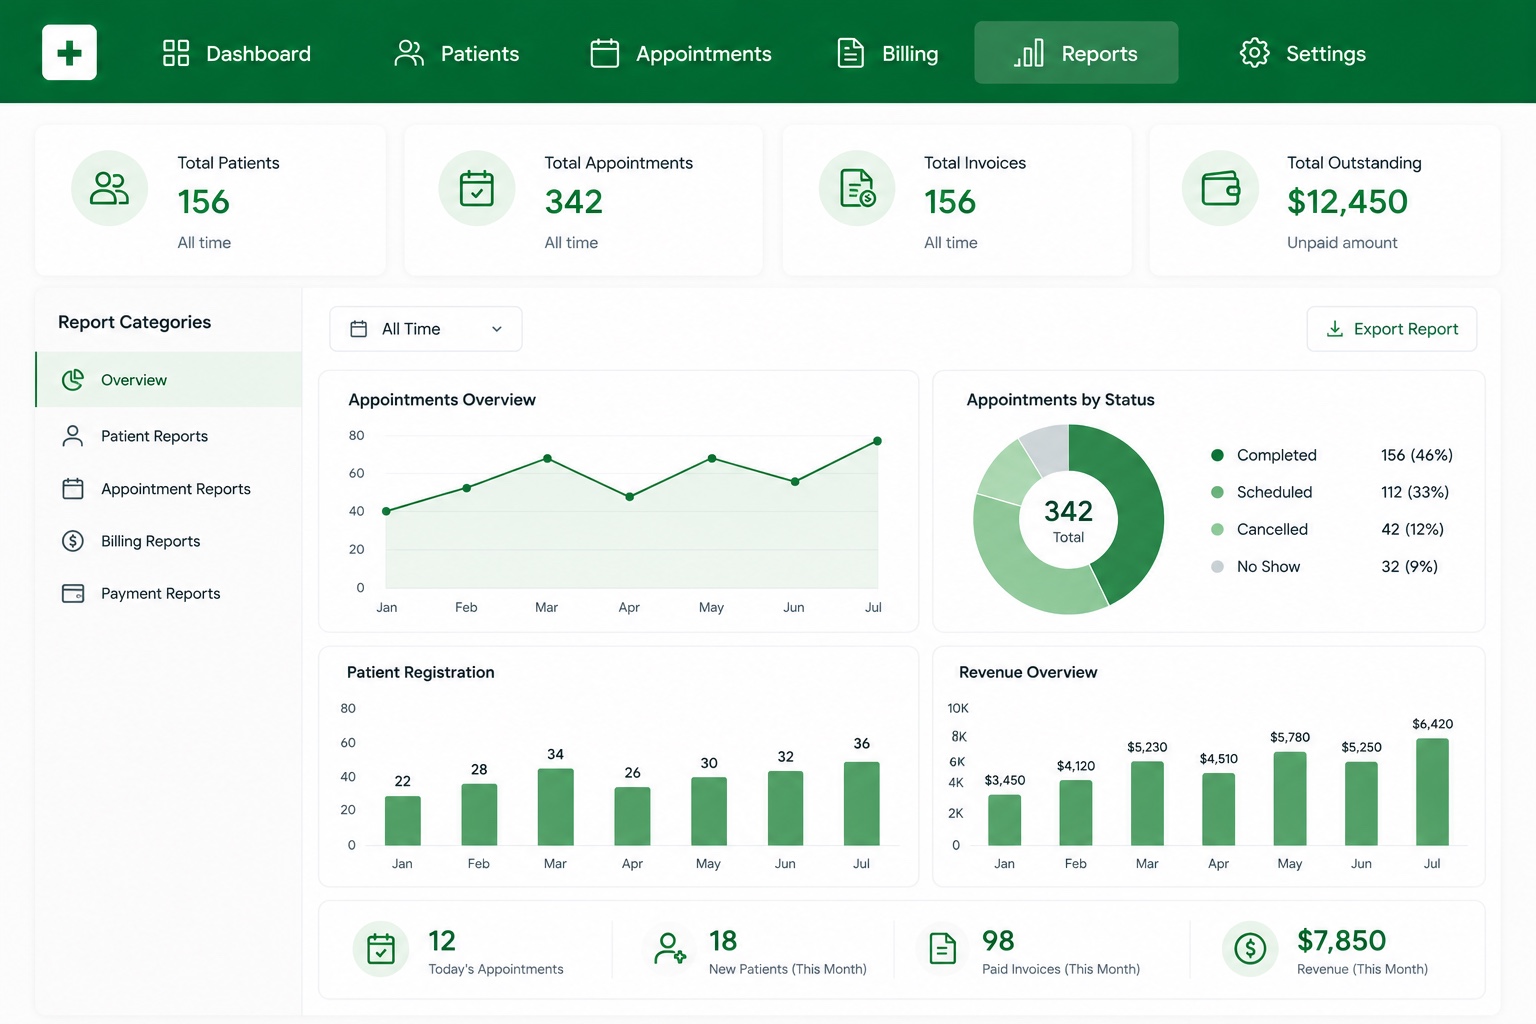The width and height of the screenshot is (1536, 1024).
Task: Open the Dashboard tab
Action: (237, 53)
